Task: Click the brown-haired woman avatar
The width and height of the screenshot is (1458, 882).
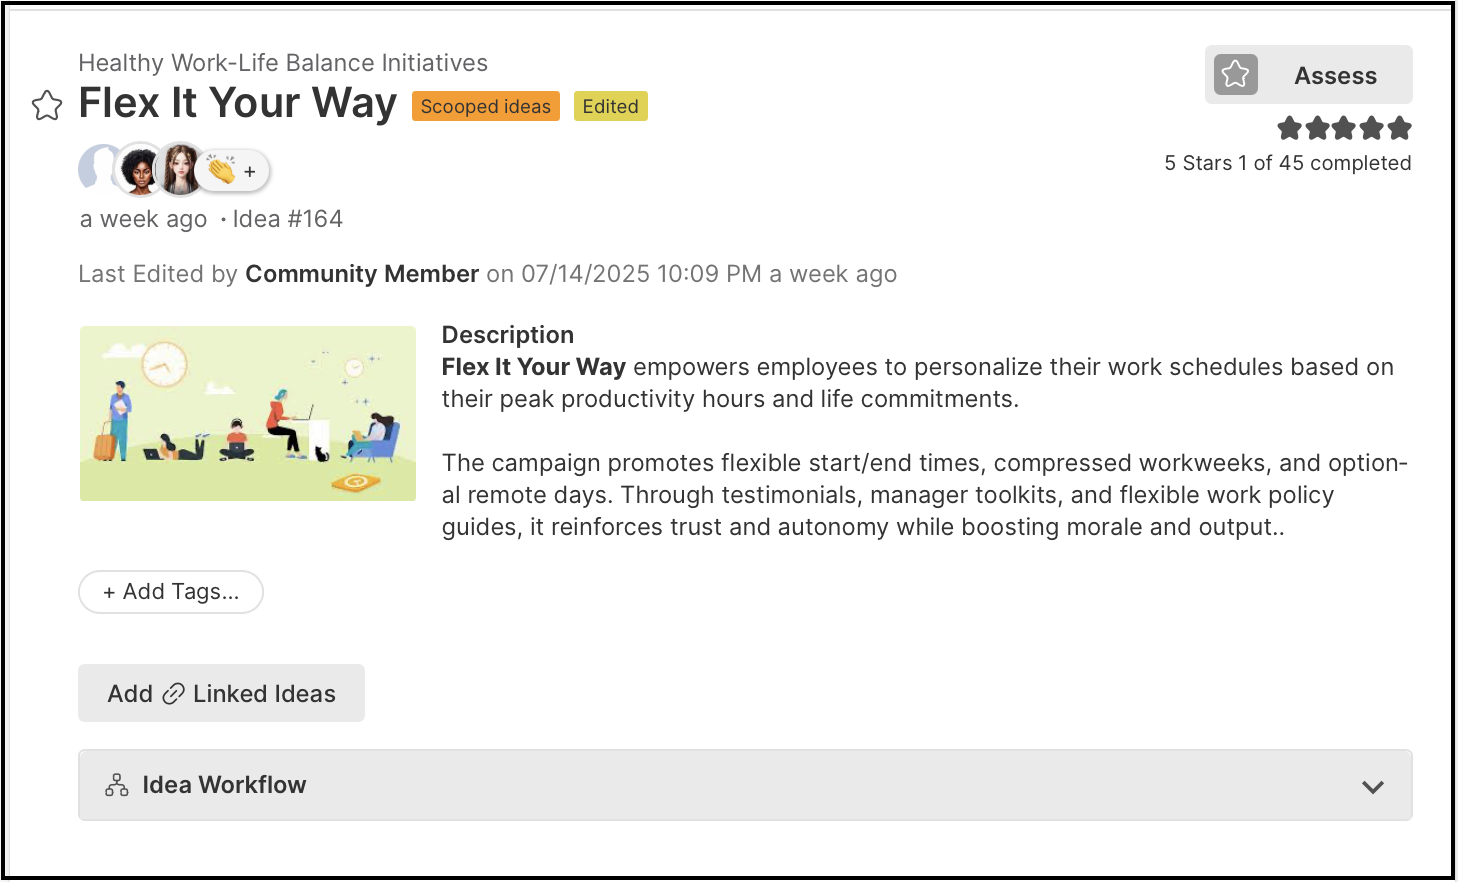Action: 181,170
